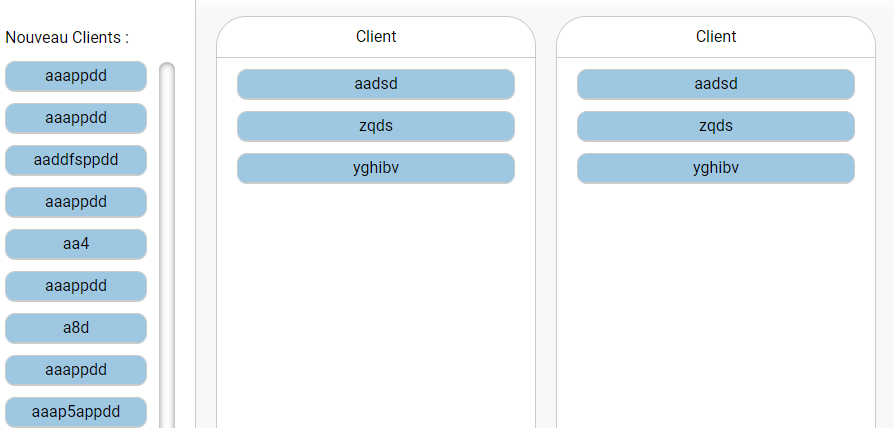Click the Nouveau Clients list scrollbar
The image size is (894, 428).
[167, 240]
